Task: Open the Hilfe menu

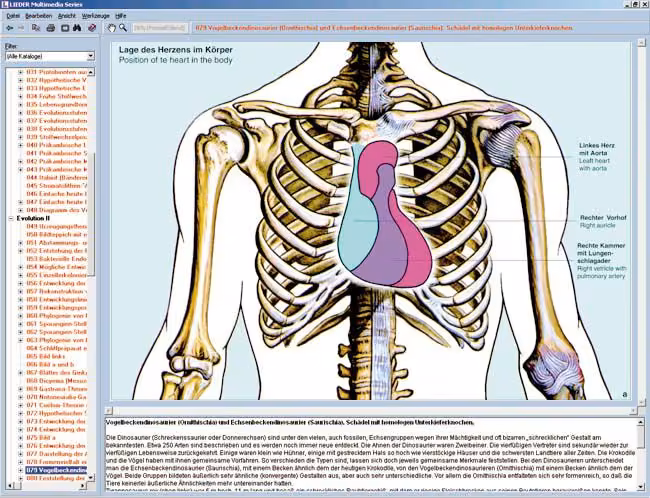Action: pyautogui.click(x=121, y=16)
